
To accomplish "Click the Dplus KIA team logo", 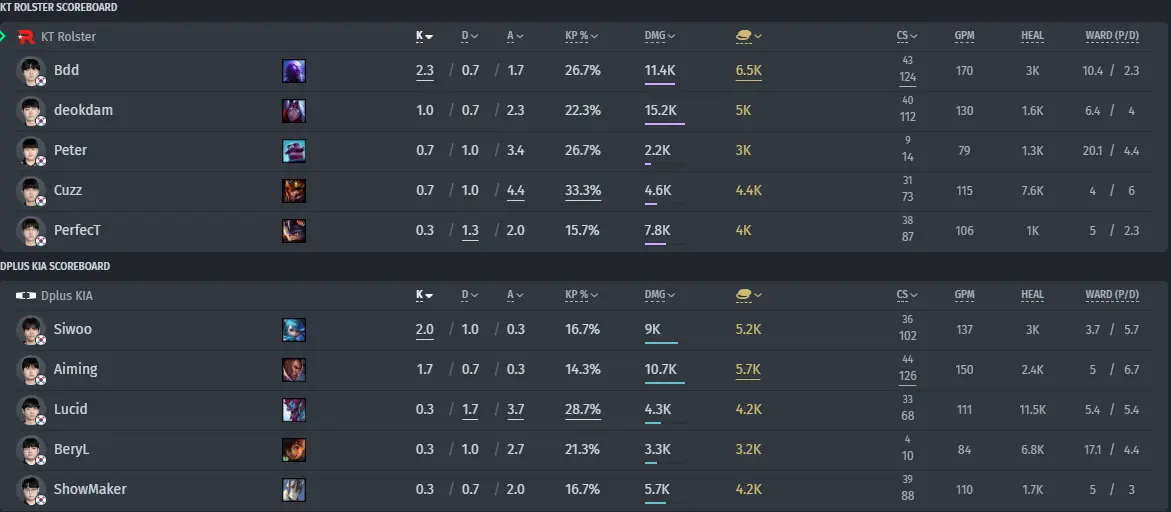I will coord(25,296).
